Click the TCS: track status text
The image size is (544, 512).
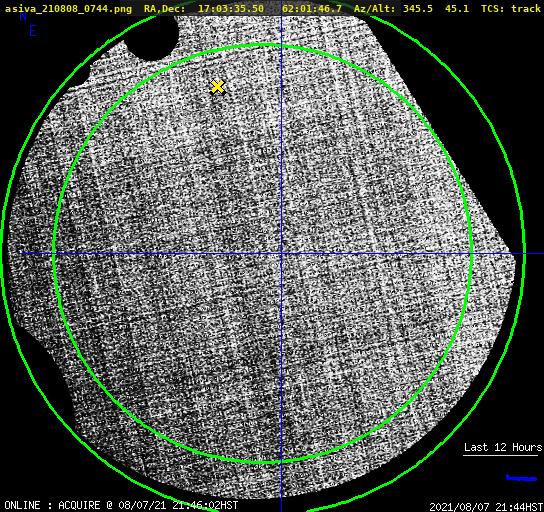tap(511, 9)
